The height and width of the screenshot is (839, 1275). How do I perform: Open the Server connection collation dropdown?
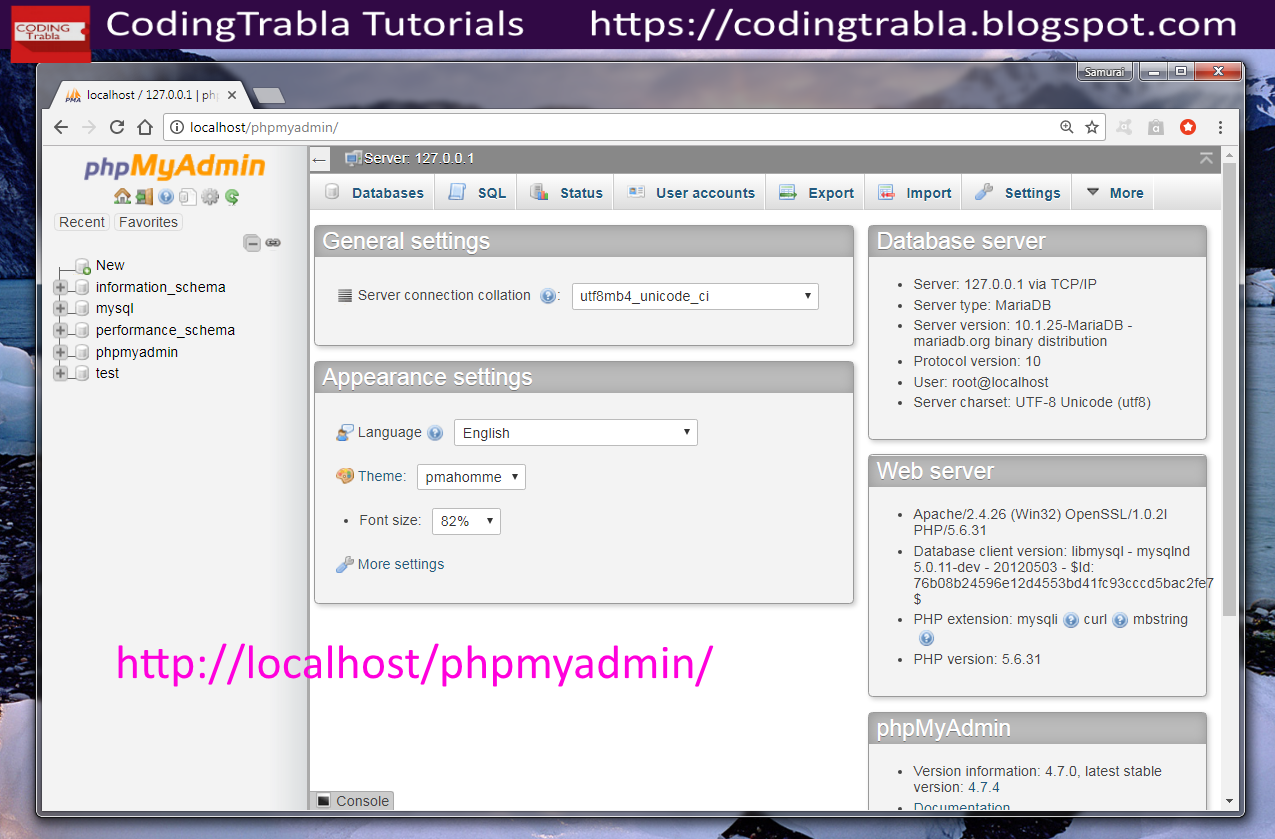click(695, 296)
